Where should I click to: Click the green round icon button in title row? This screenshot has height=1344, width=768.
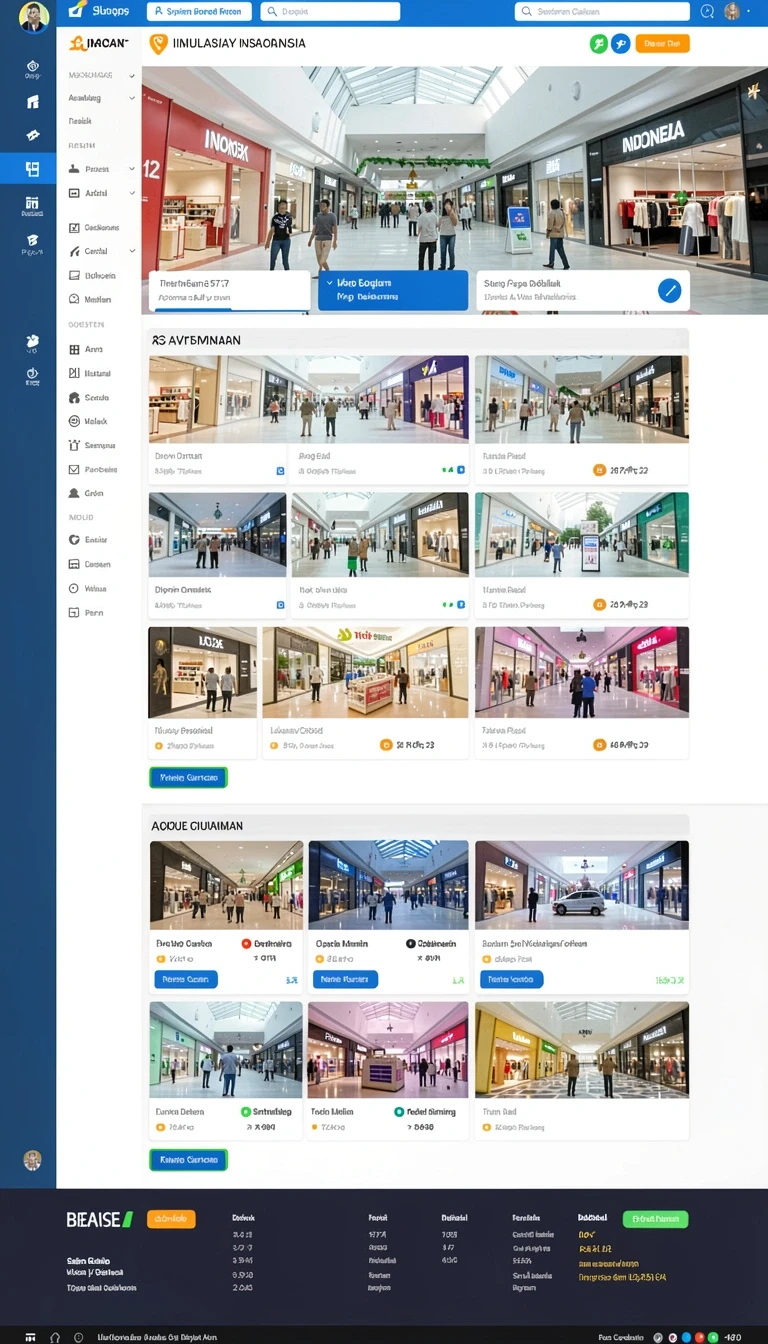click(598, 43)
